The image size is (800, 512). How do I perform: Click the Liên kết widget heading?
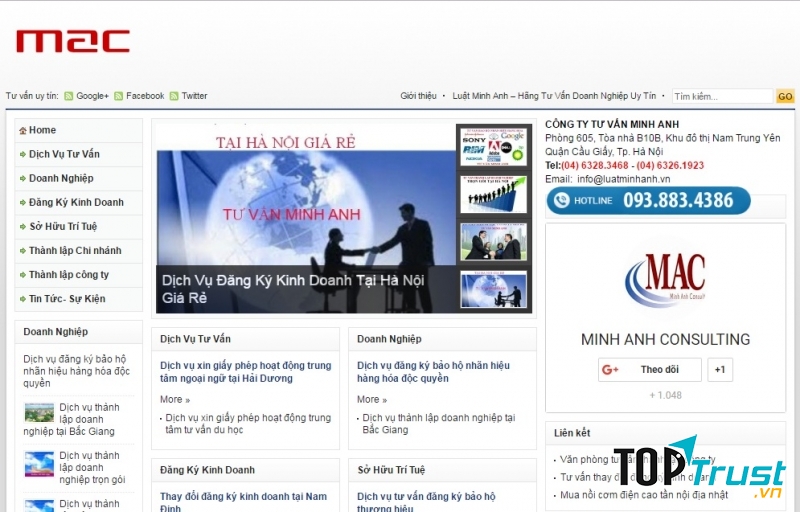(572, 433)
